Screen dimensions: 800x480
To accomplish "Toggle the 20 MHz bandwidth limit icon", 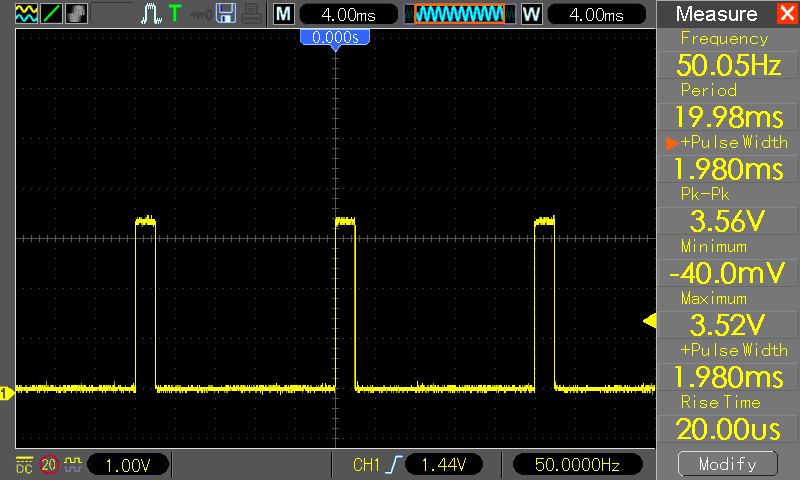I will pos(48,464).
